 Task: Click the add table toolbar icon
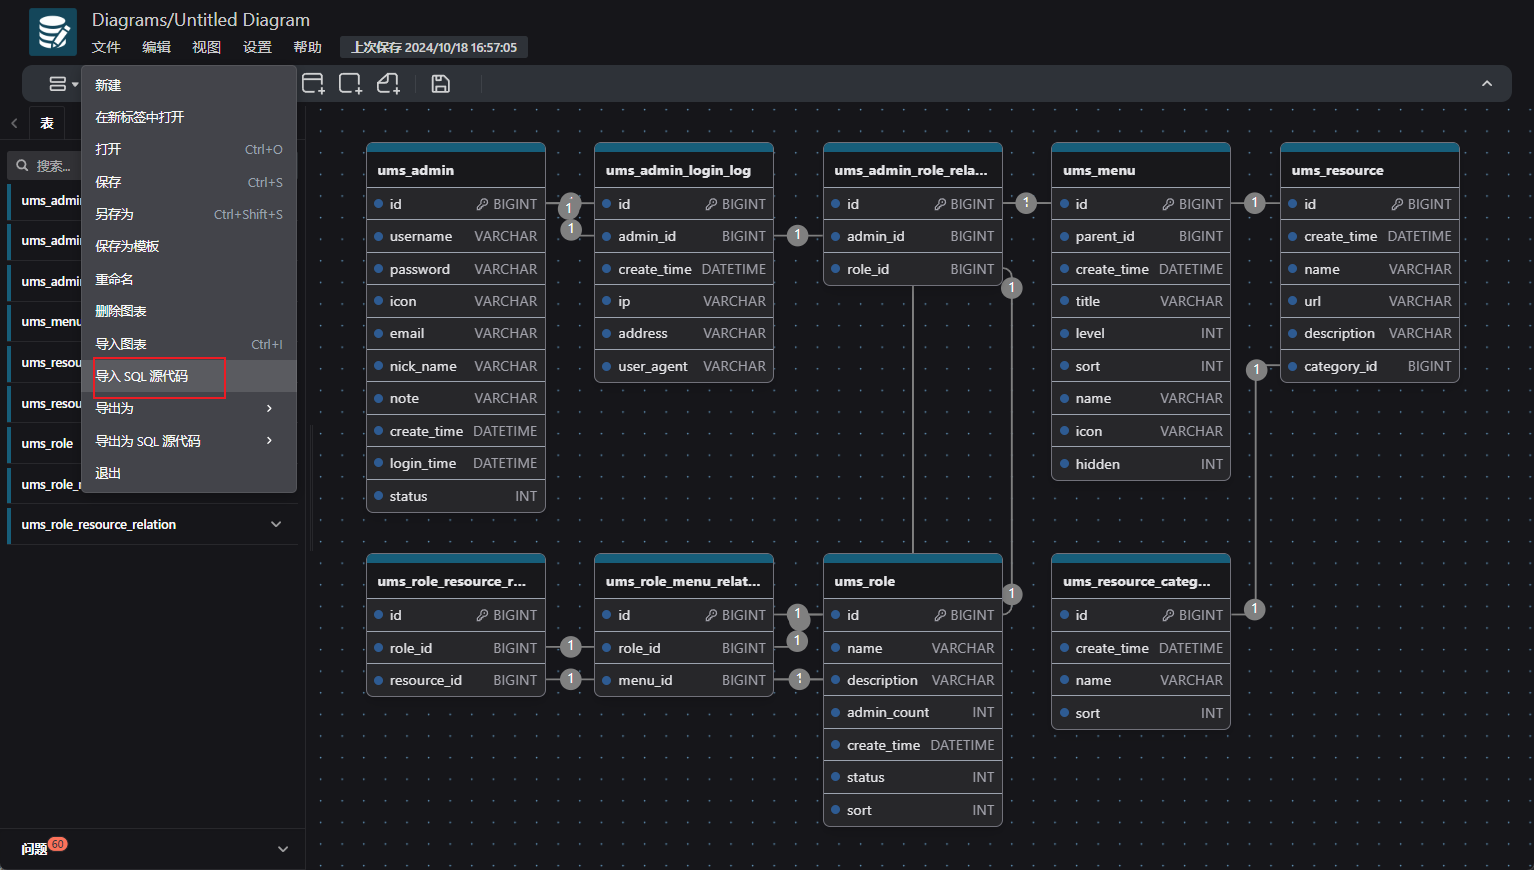coord(313,84)
